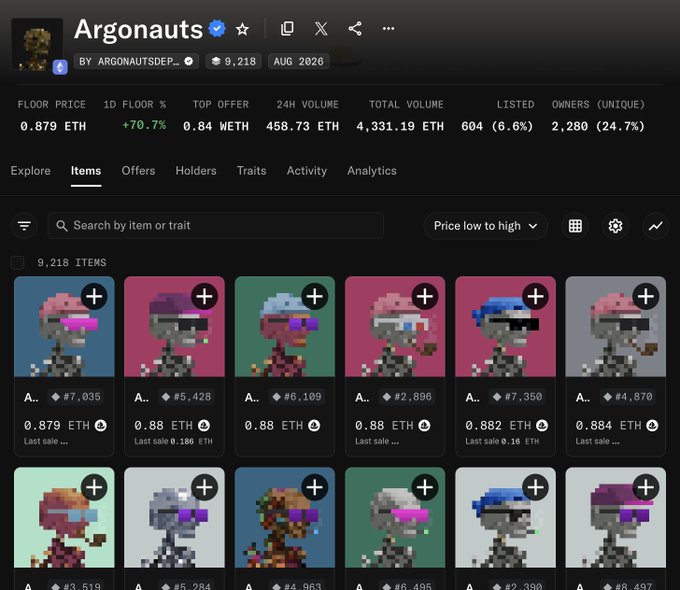Add item #6,495 to cart plus icon
This screenshot has width=680, height=590.
425,487
